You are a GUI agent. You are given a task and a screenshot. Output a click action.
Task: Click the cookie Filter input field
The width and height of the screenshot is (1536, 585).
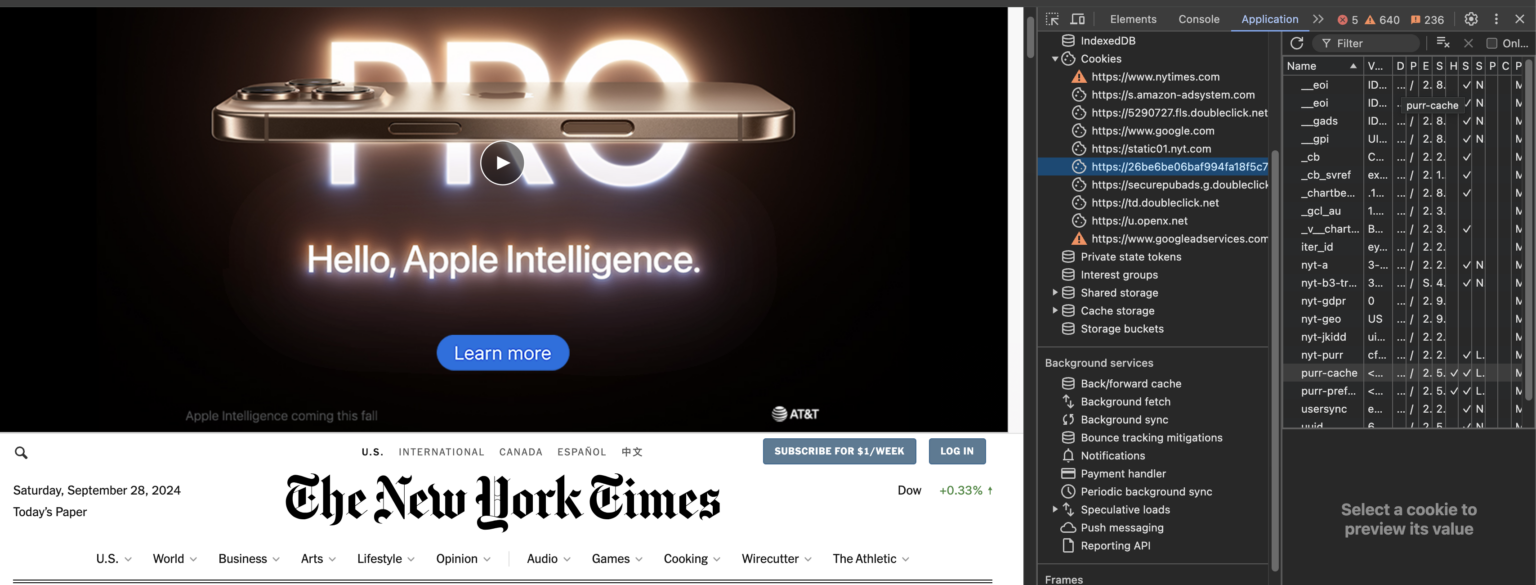(x=1366, y=43)
